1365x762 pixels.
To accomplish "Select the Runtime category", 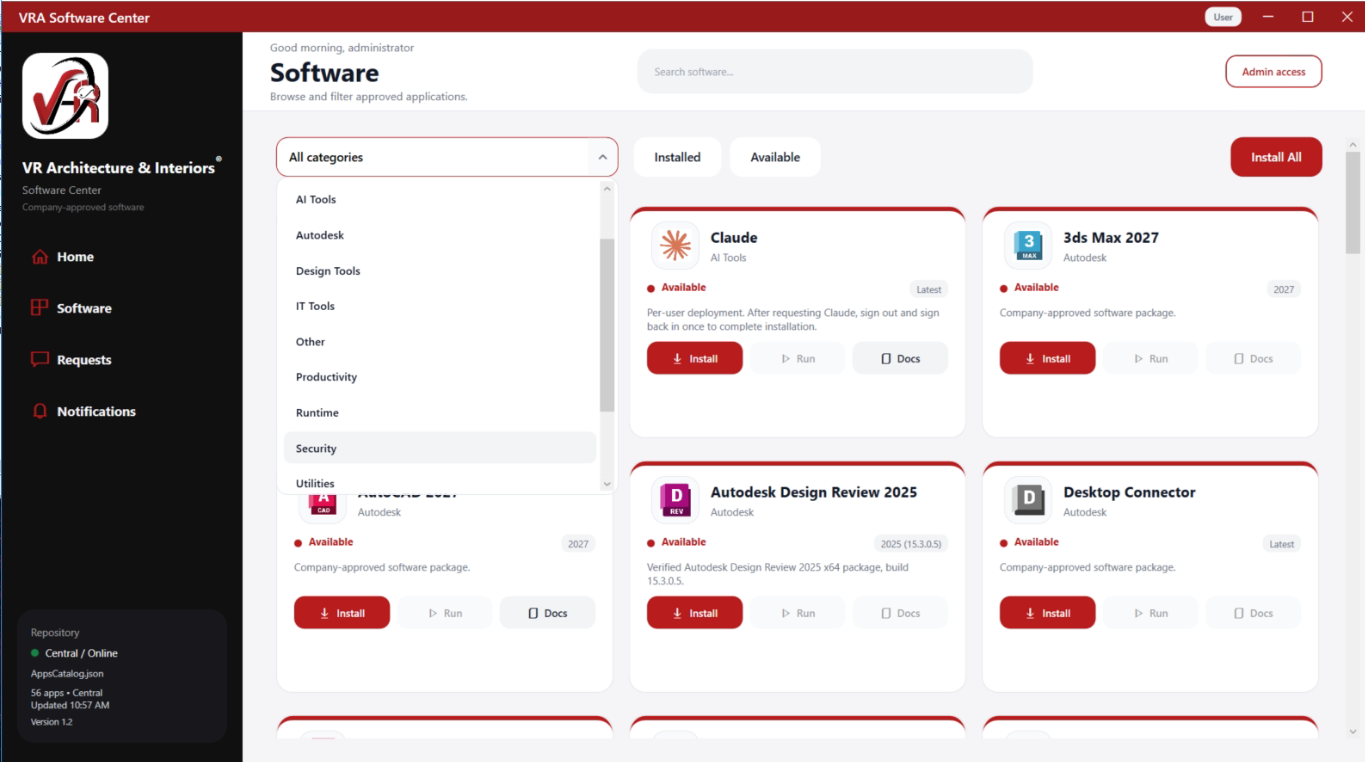I will (440, 413).
